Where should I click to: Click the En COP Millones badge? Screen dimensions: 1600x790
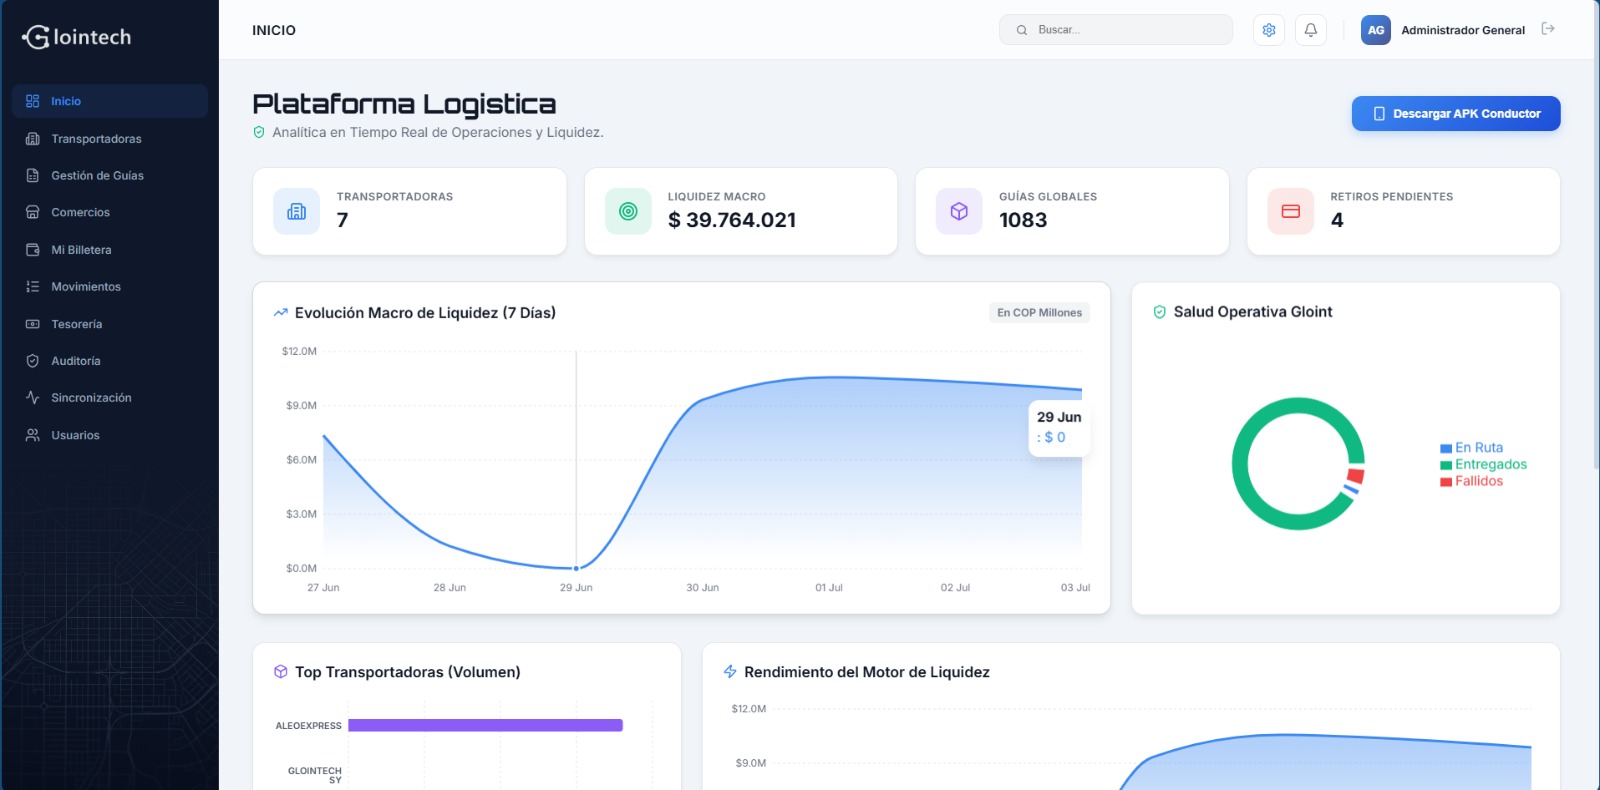(1039, 313)
